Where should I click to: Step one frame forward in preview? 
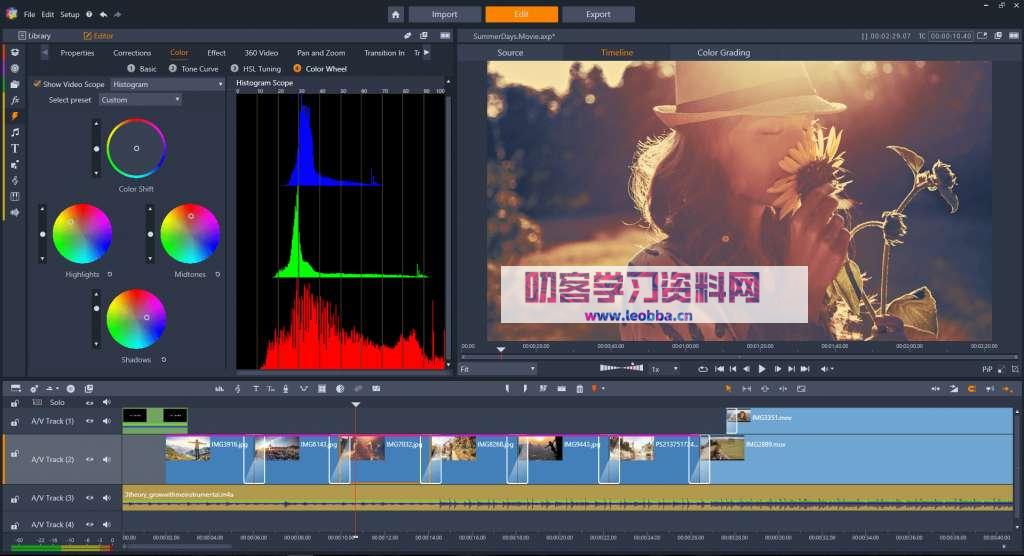tap(777, 369)
